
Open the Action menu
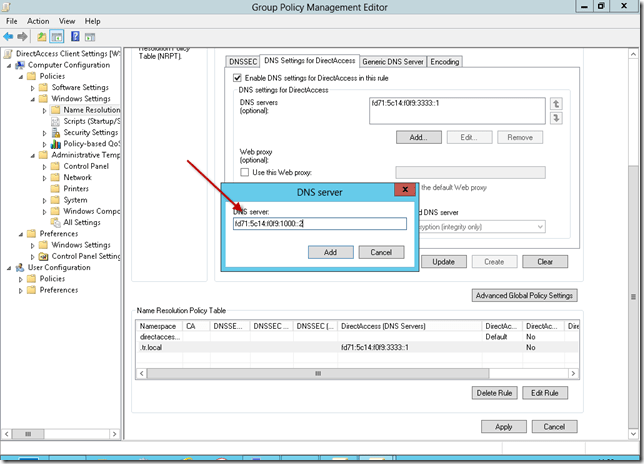(x=38, y=20)
